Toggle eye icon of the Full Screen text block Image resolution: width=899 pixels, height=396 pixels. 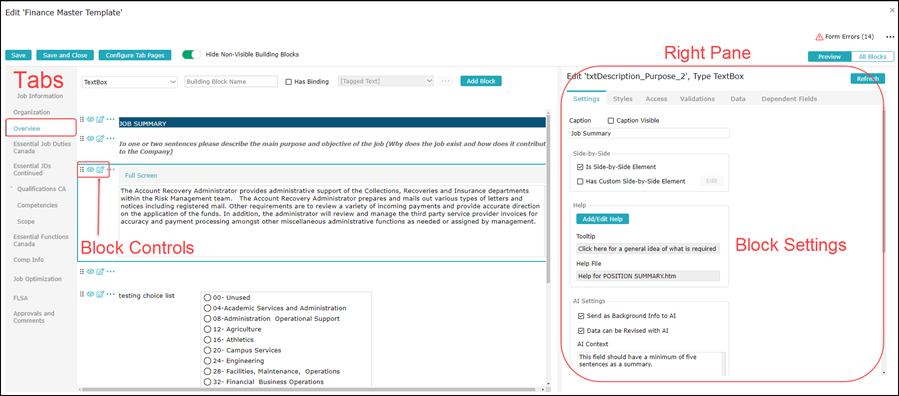point(91,169)
